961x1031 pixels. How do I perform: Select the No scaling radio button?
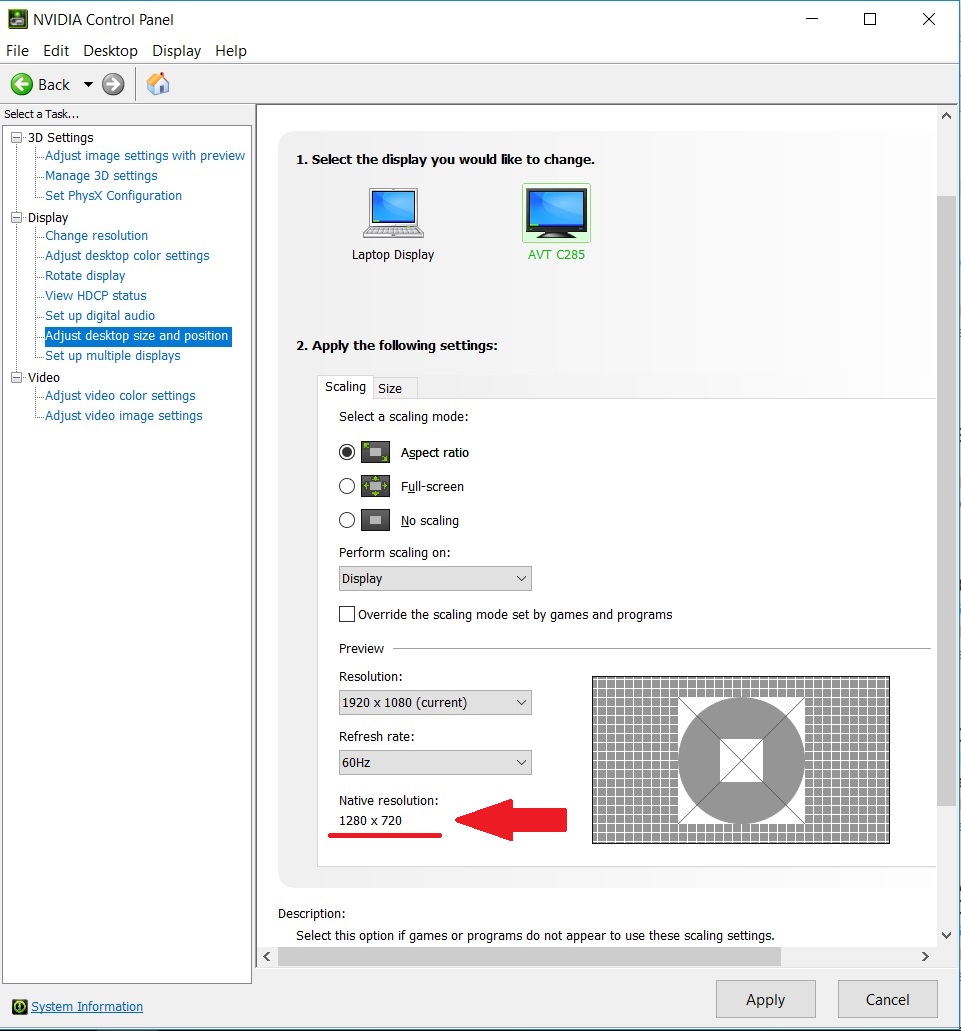(347, 520)
